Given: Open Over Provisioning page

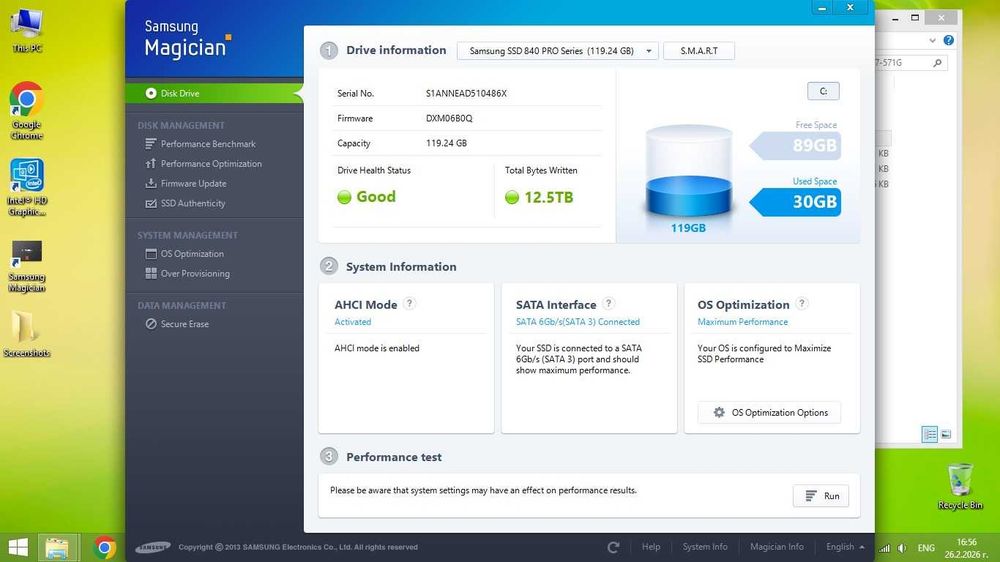Looking at the screenshot, I should (x=195, y=274).
